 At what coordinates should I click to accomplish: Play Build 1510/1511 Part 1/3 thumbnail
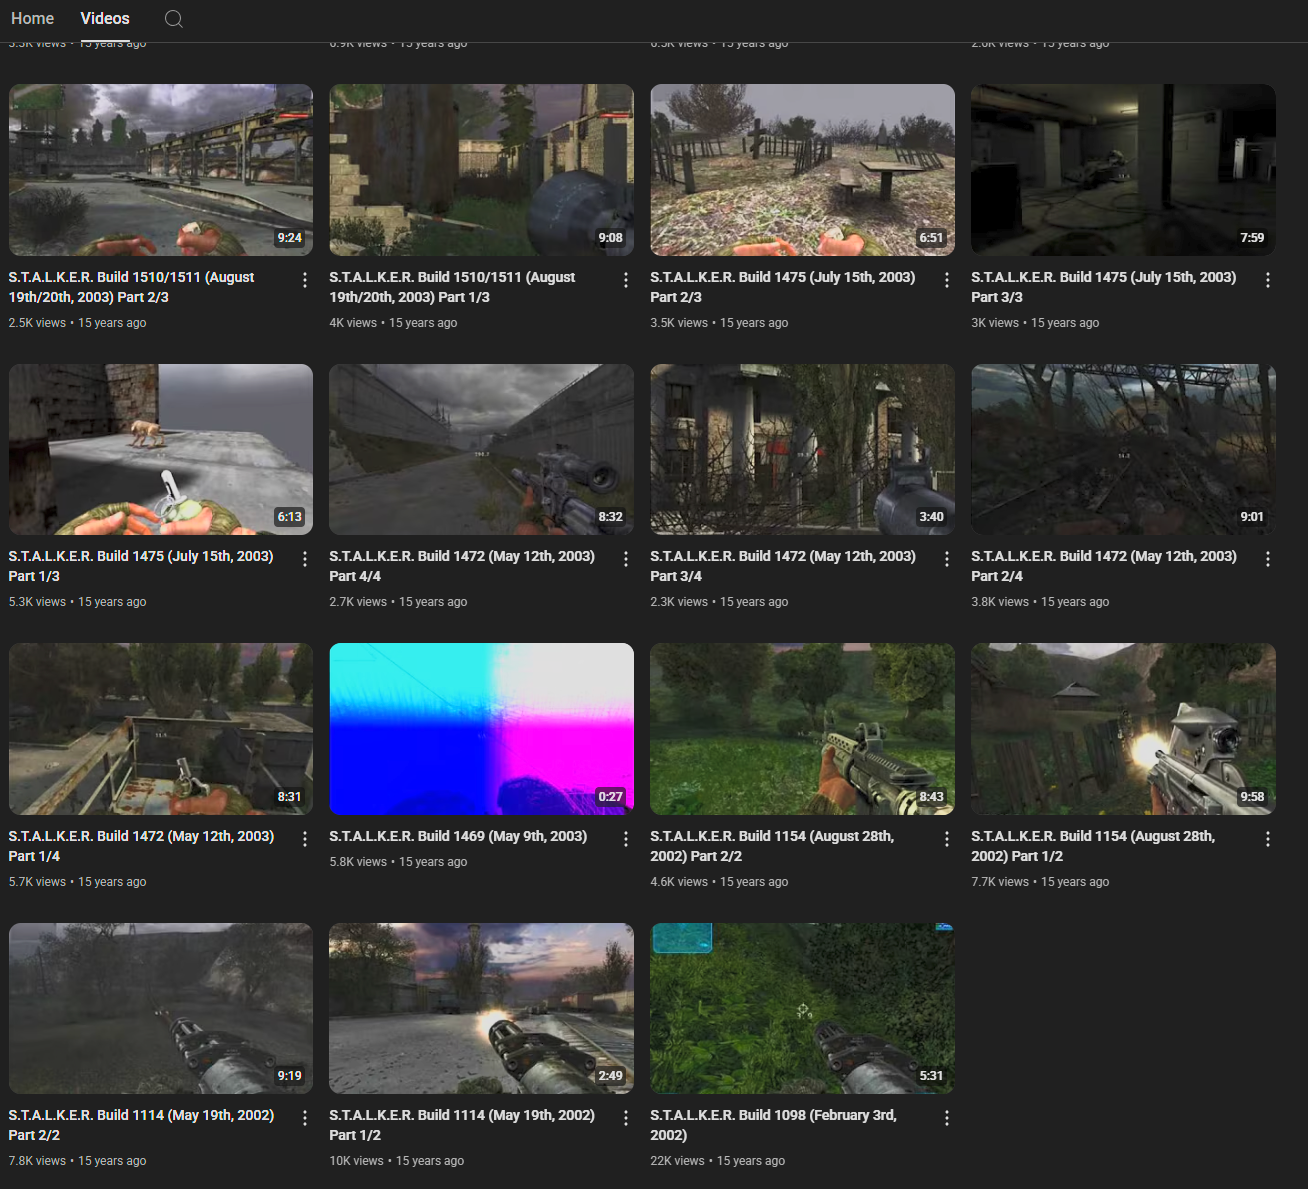tap(482, 170)
